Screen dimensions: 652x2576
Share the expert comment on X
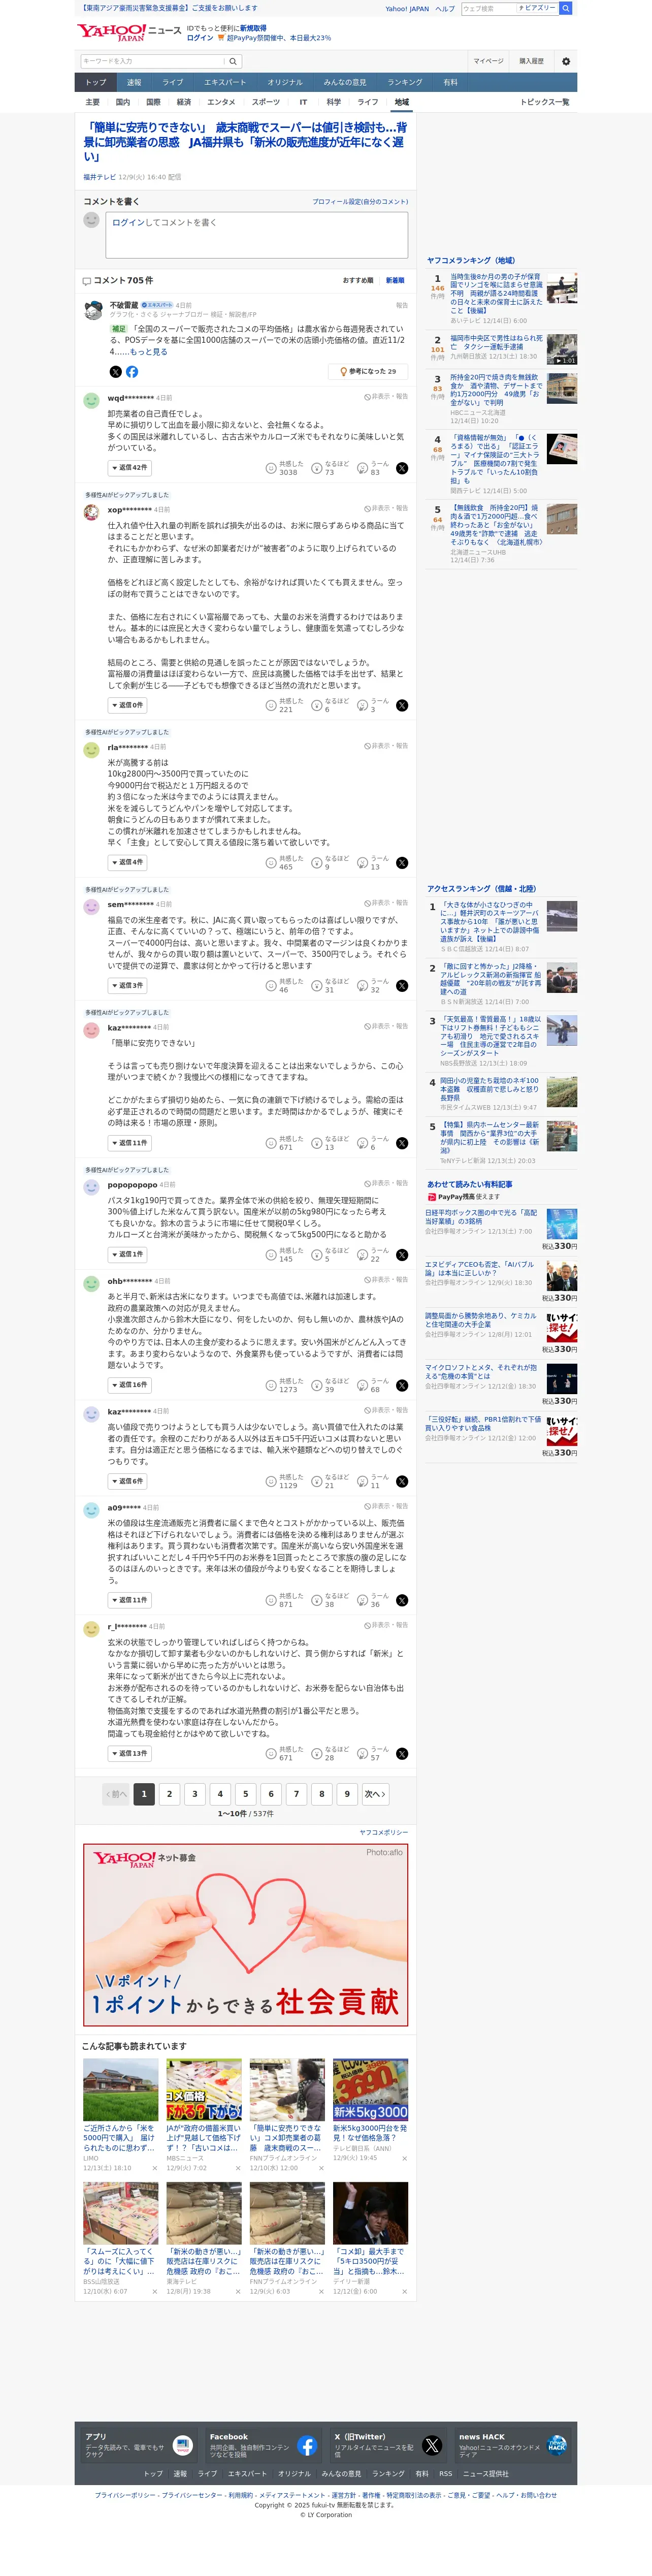pyautogui.click(x=116, y=372)
